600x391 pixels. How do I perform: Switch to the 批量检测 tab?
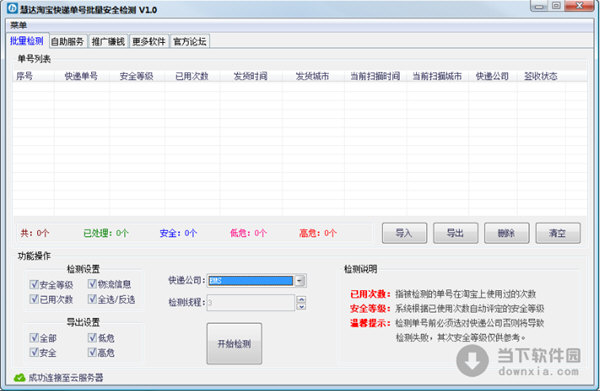[x=27, y=41]
